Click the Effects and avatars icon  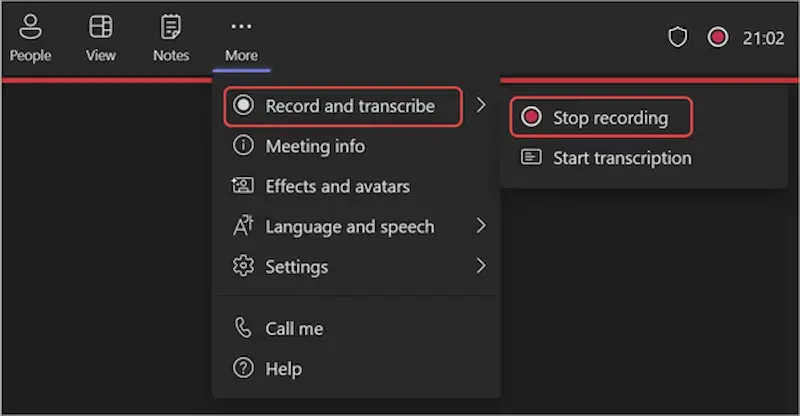click(x=243, y=186)
